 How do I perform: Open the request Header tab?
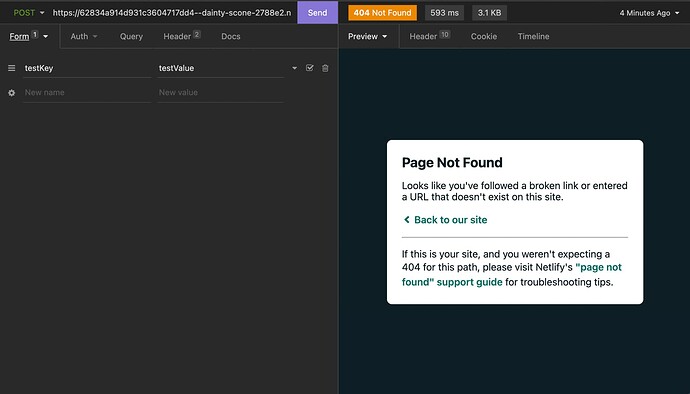pos(182,36)
